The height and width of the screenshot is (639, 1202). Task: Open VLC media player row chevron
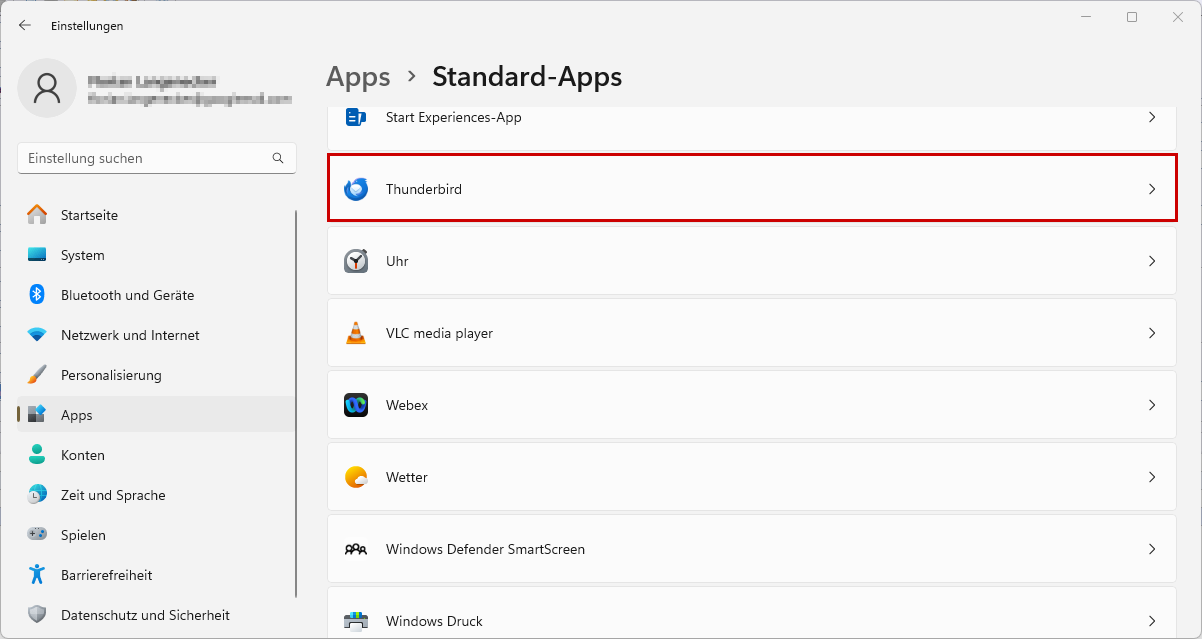tap(1152, 333)
